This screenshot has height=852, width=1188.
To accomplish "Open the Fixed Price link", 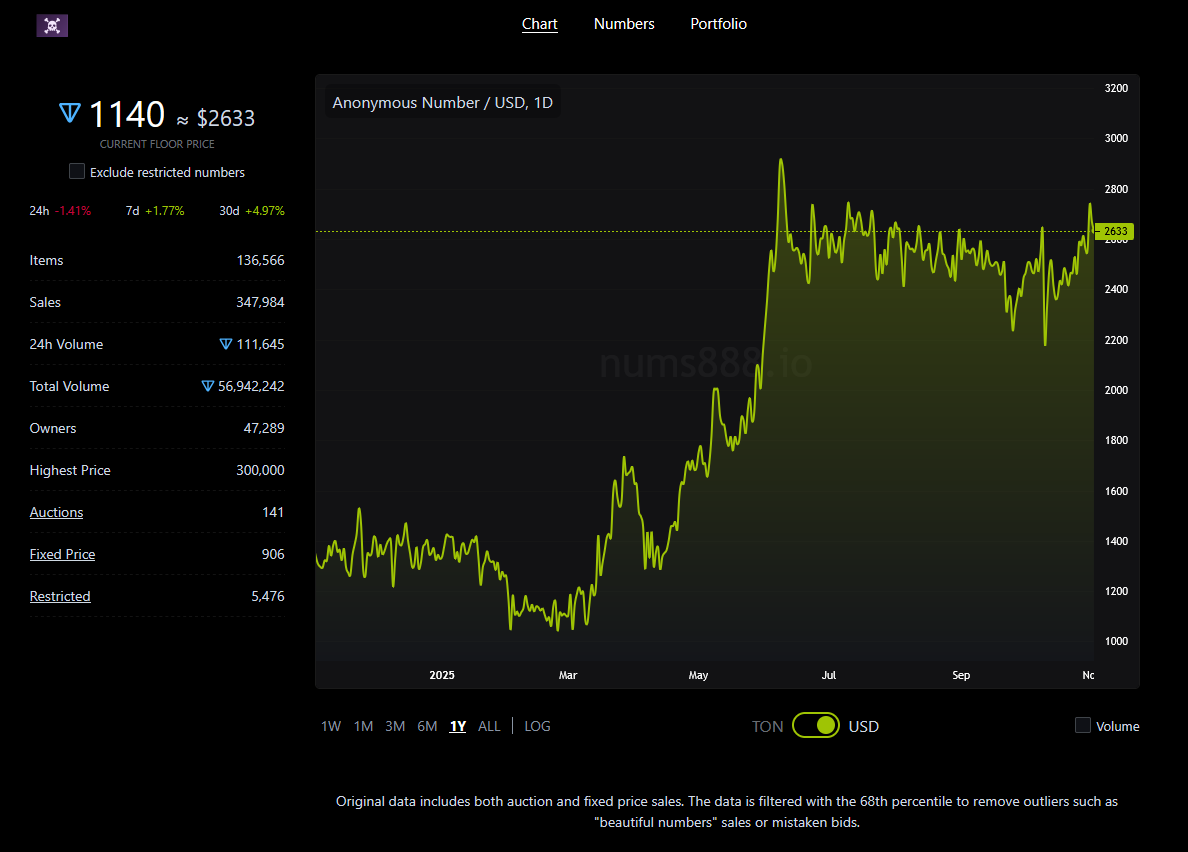I will pos(62,554).
